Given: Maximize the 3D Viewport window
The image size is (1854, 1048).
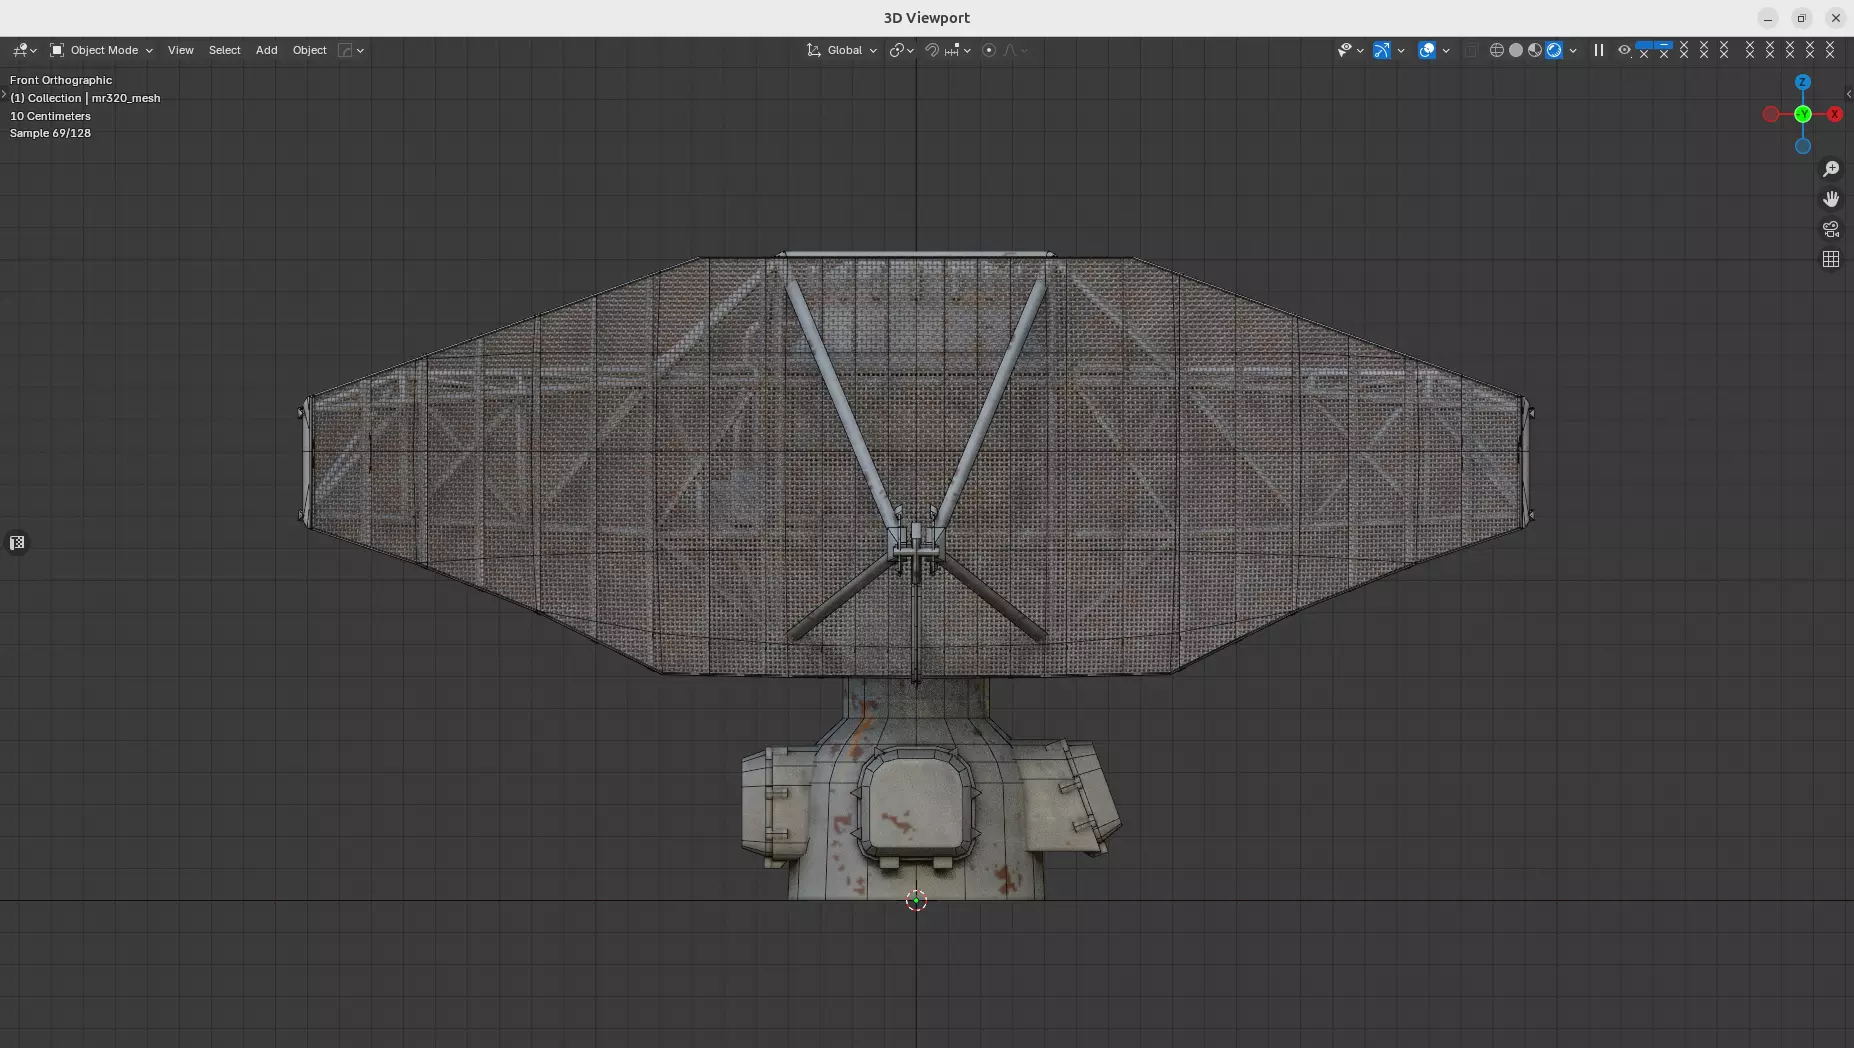Looking at the screenshot, I should point(1801,18).
